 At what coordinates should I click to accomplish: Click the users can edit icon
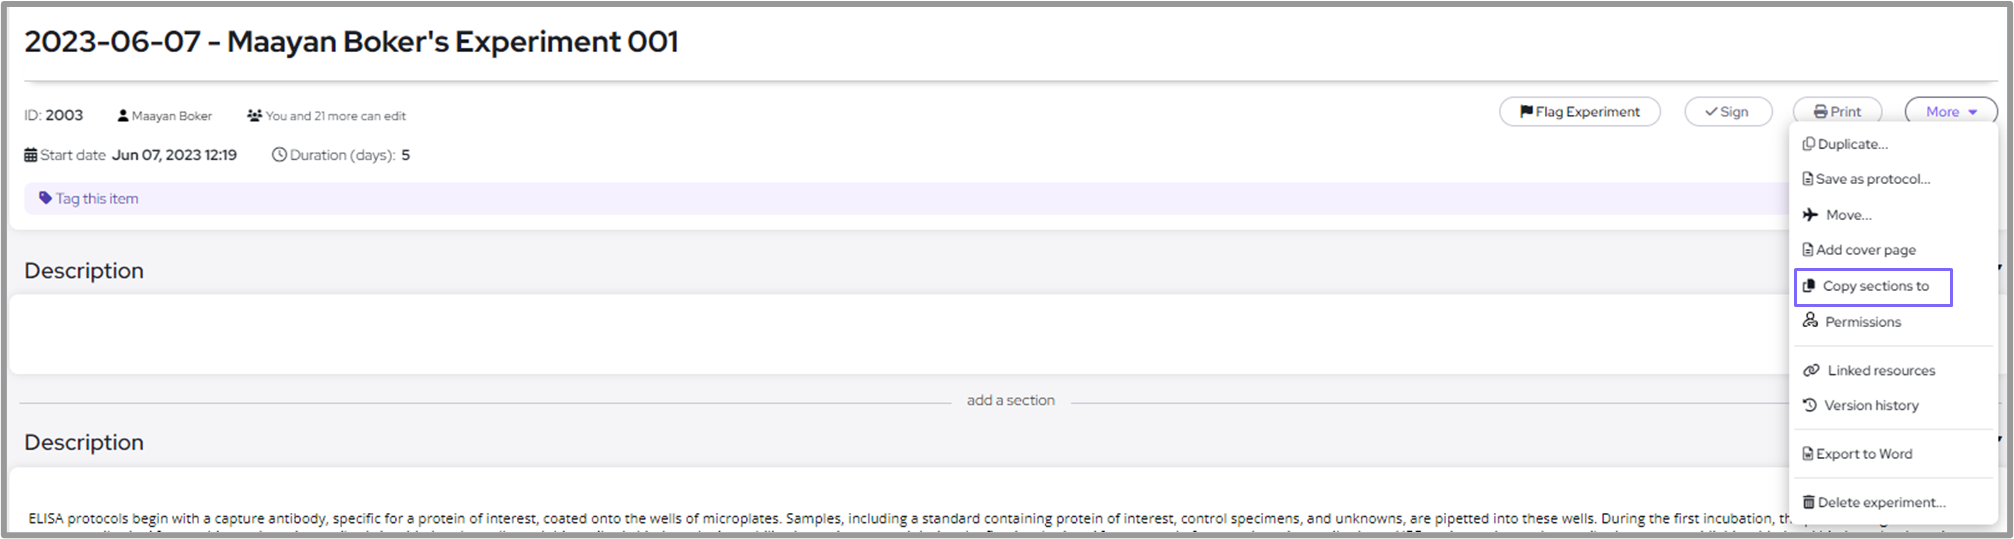point(254,116)
